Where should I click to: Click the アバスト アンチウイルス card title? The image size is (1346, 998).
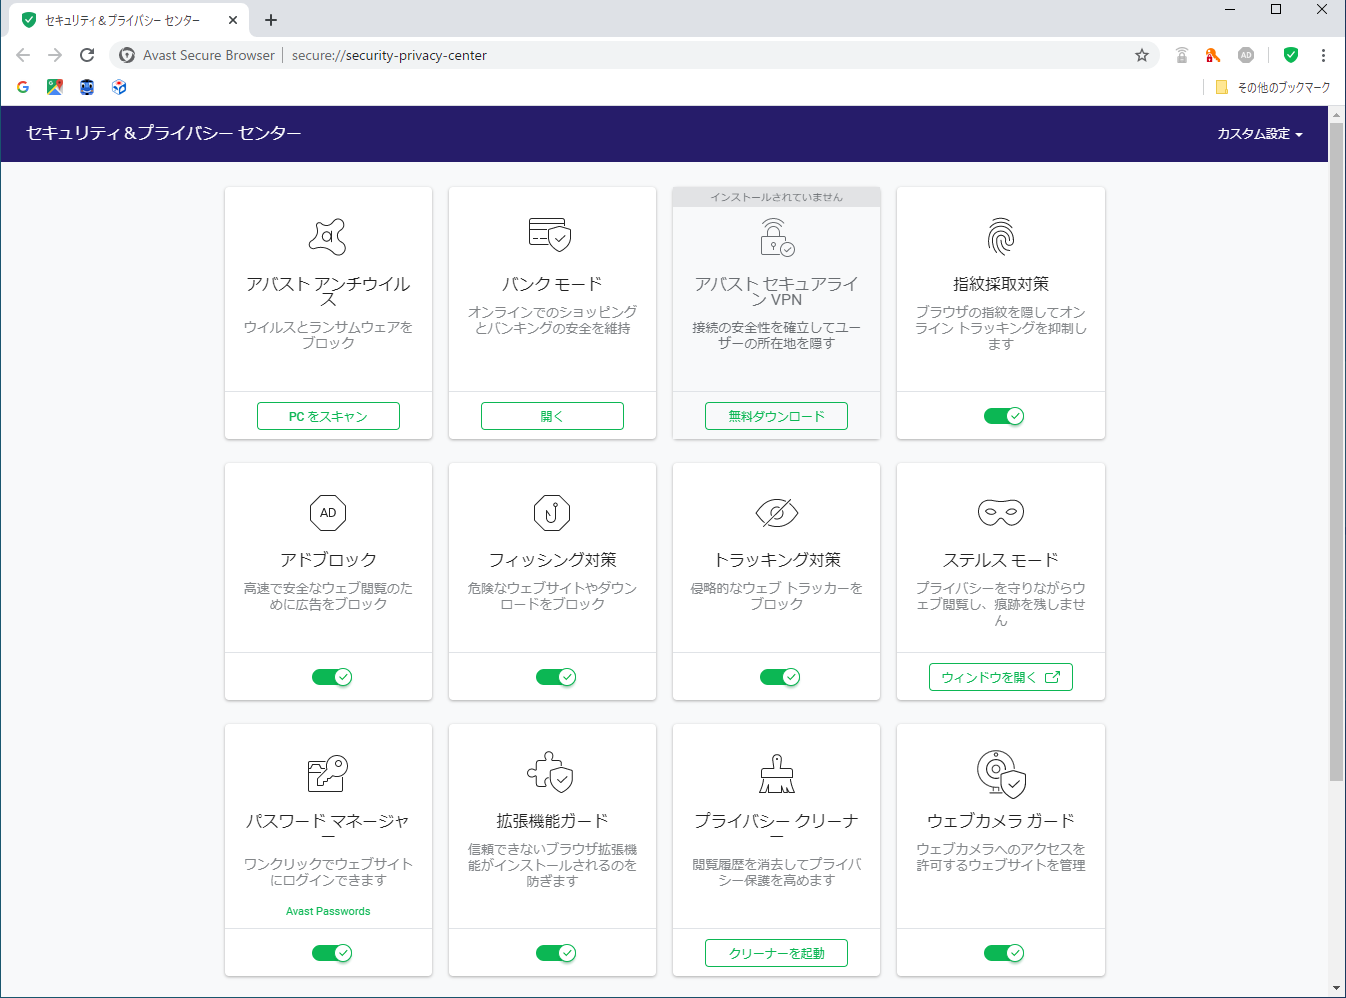pos(328,291)
